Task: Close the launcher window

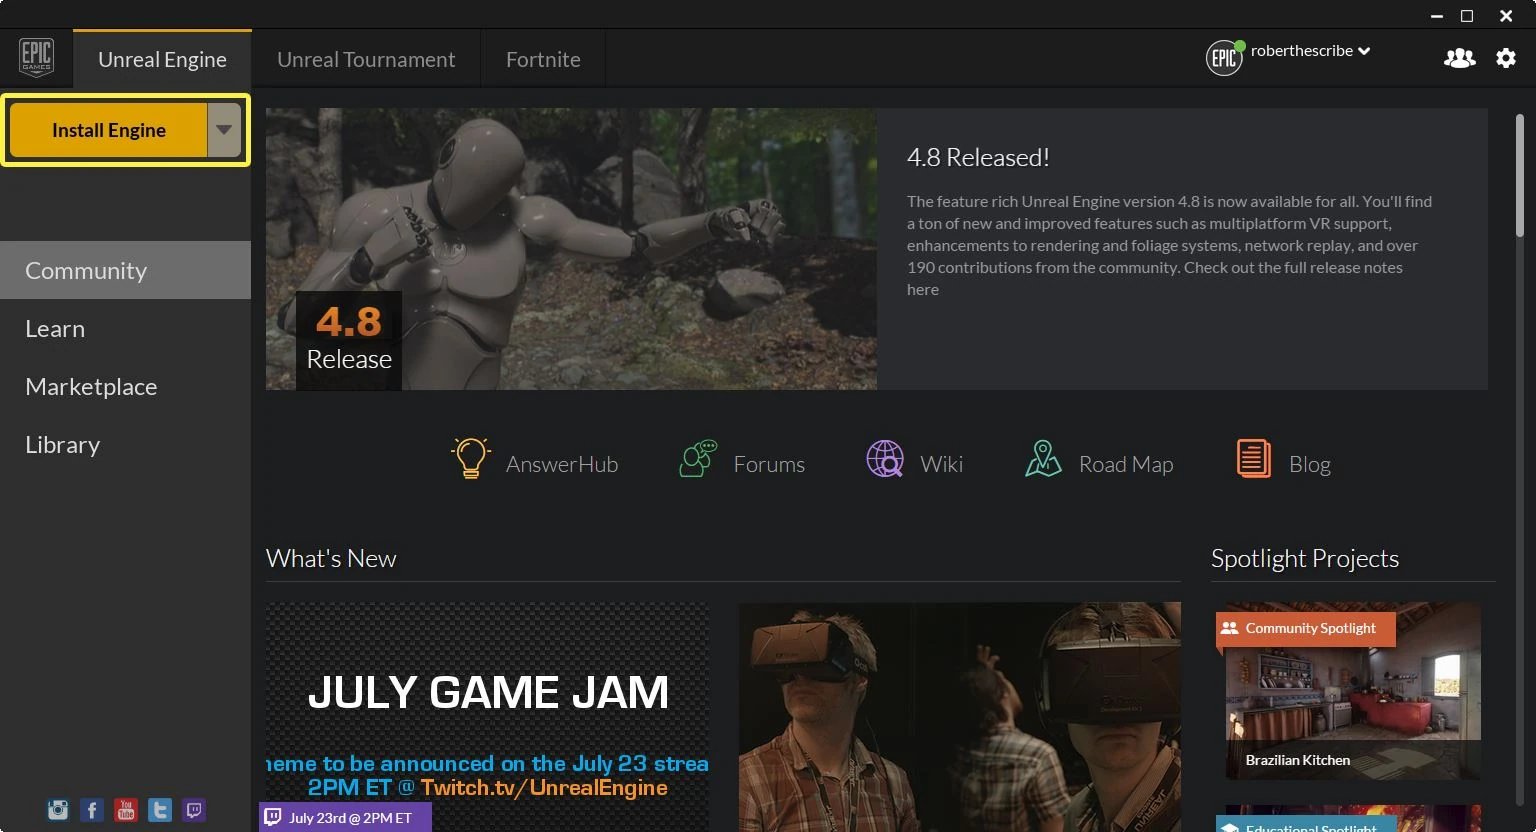Action: tap(1506, 16)
